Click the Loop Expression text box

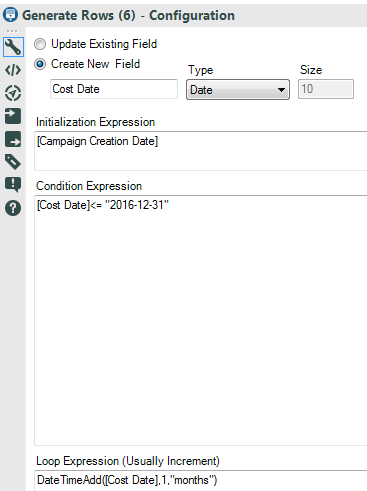click(x=201, y=481)
